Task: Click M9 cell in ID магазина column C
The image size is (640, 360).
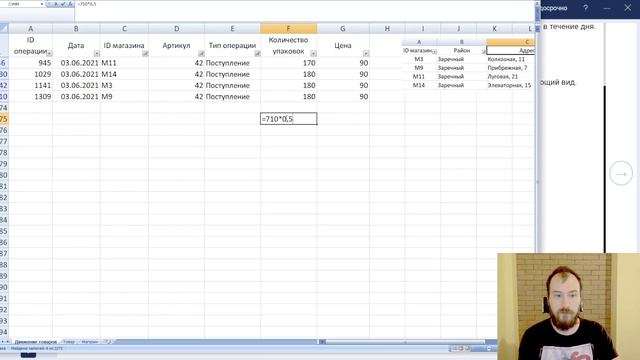Action: pyautogui.click(x=124, y=97)
